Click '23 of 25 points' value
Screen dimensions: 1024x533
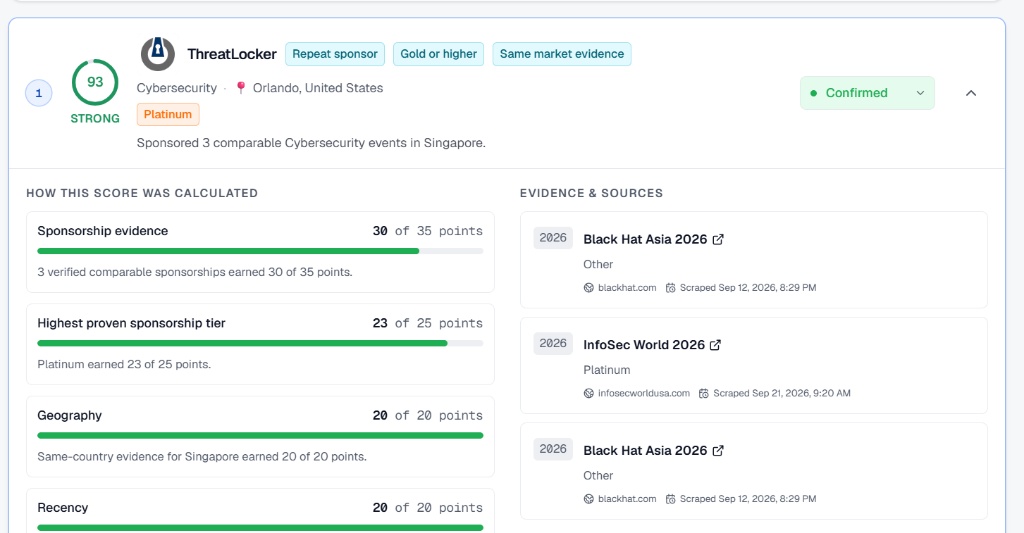pyautogui.click(x=428, y=323)
